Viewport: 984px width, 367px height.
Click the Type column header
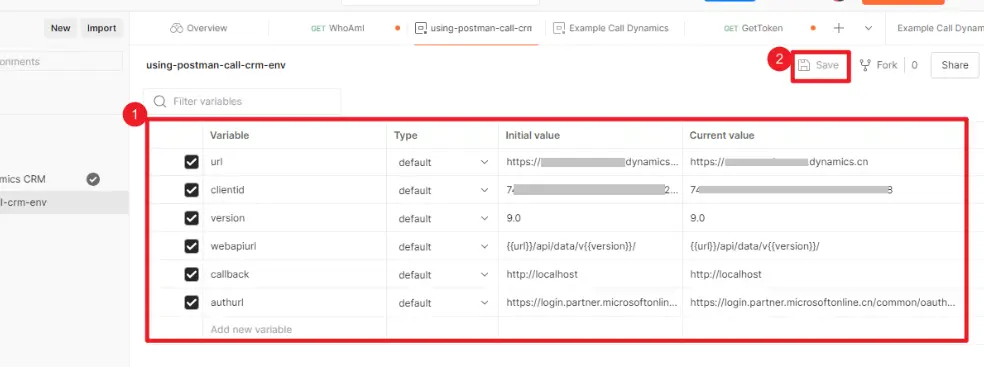[405, 136]
